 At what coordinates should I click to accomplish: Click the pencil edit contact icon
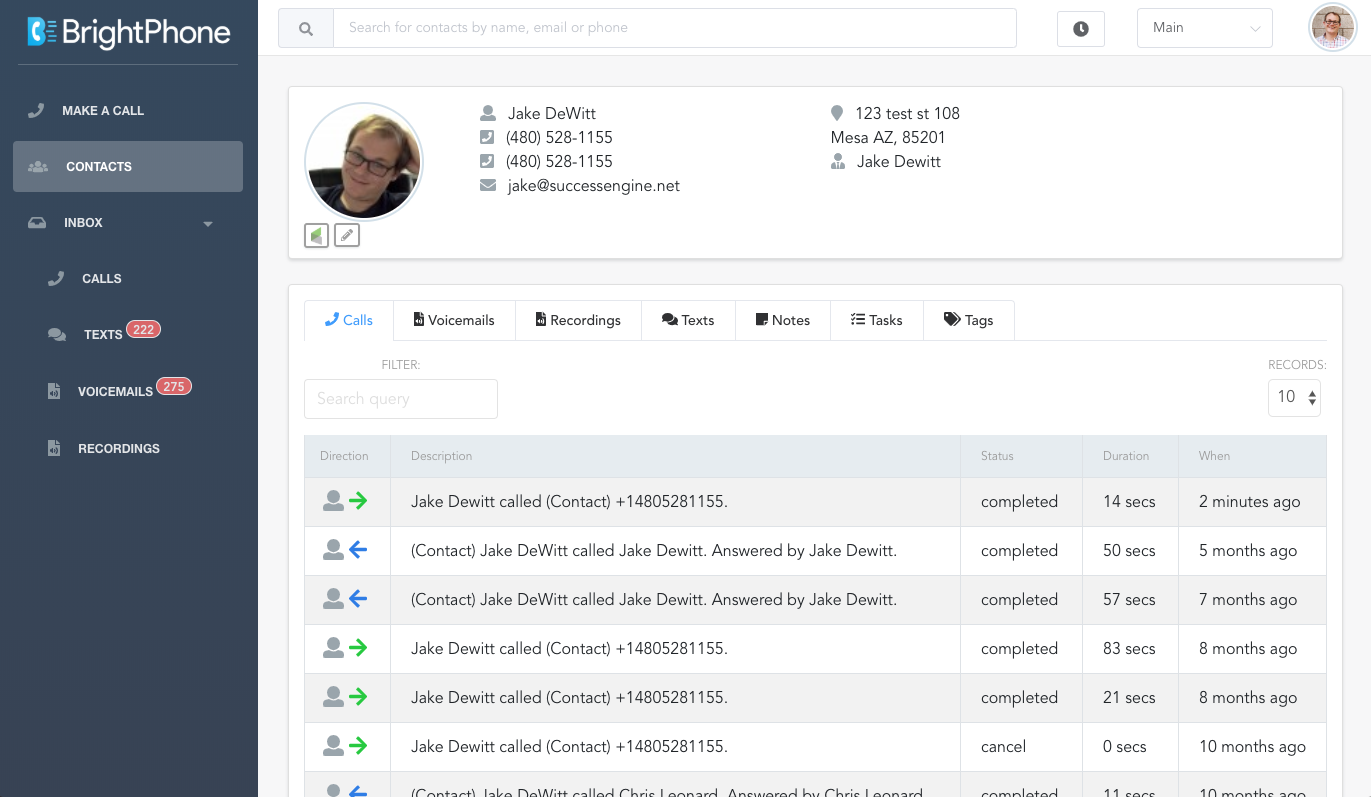click(x=347, y=235)
